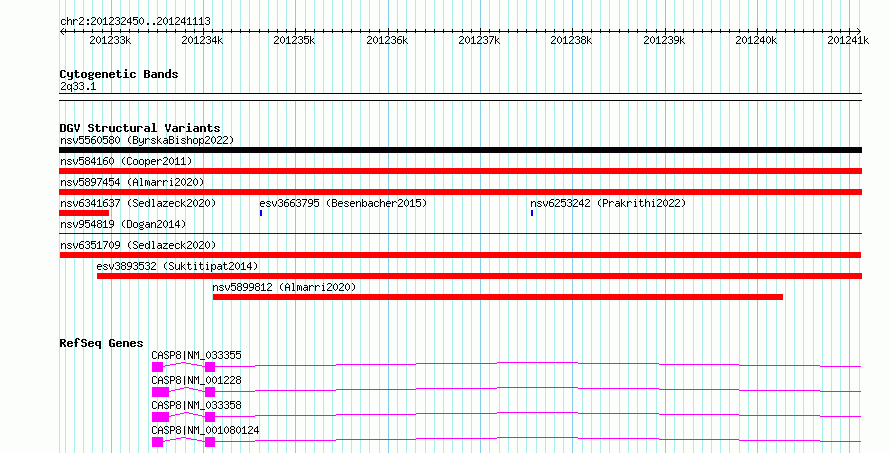Click the nsv5899812 (Almarri2020) red bar

(498, 297)
